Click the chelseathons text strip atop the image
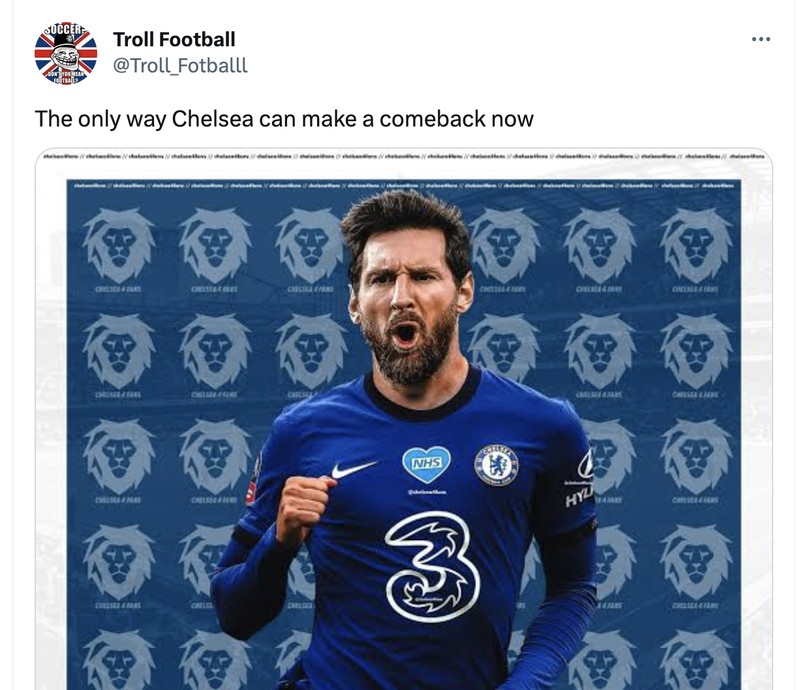 click(x=400, y=154)
